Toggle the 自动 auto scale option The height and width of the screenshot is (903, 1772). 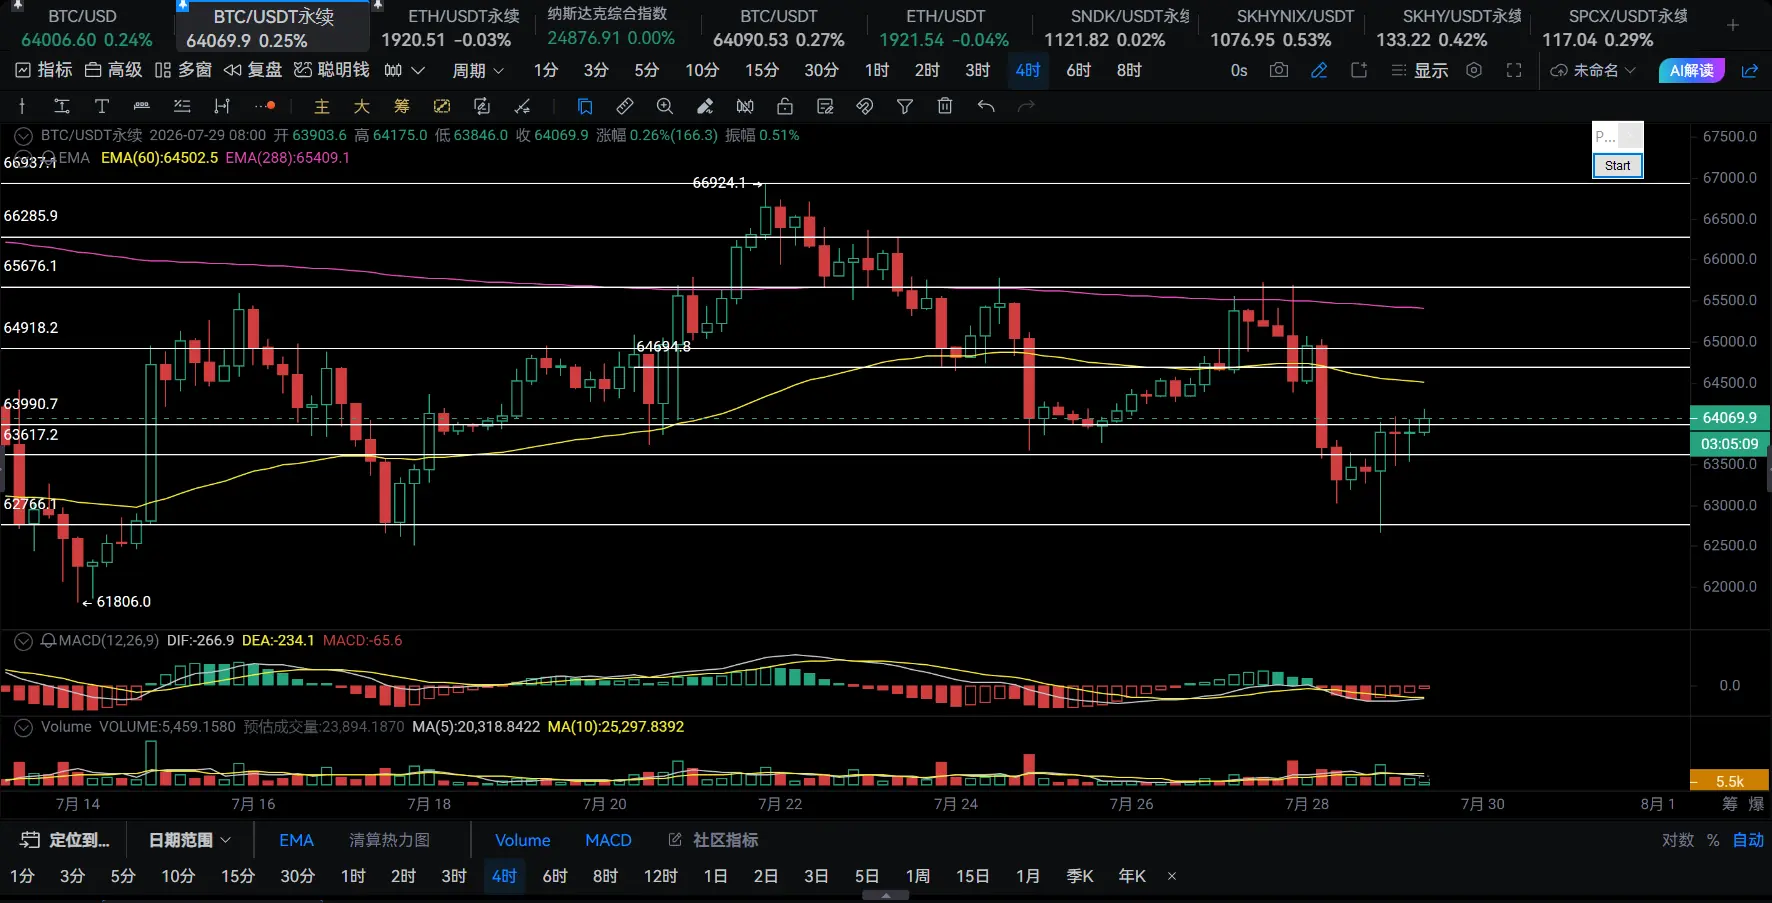pyautogui.click(x=1748, y=840)
